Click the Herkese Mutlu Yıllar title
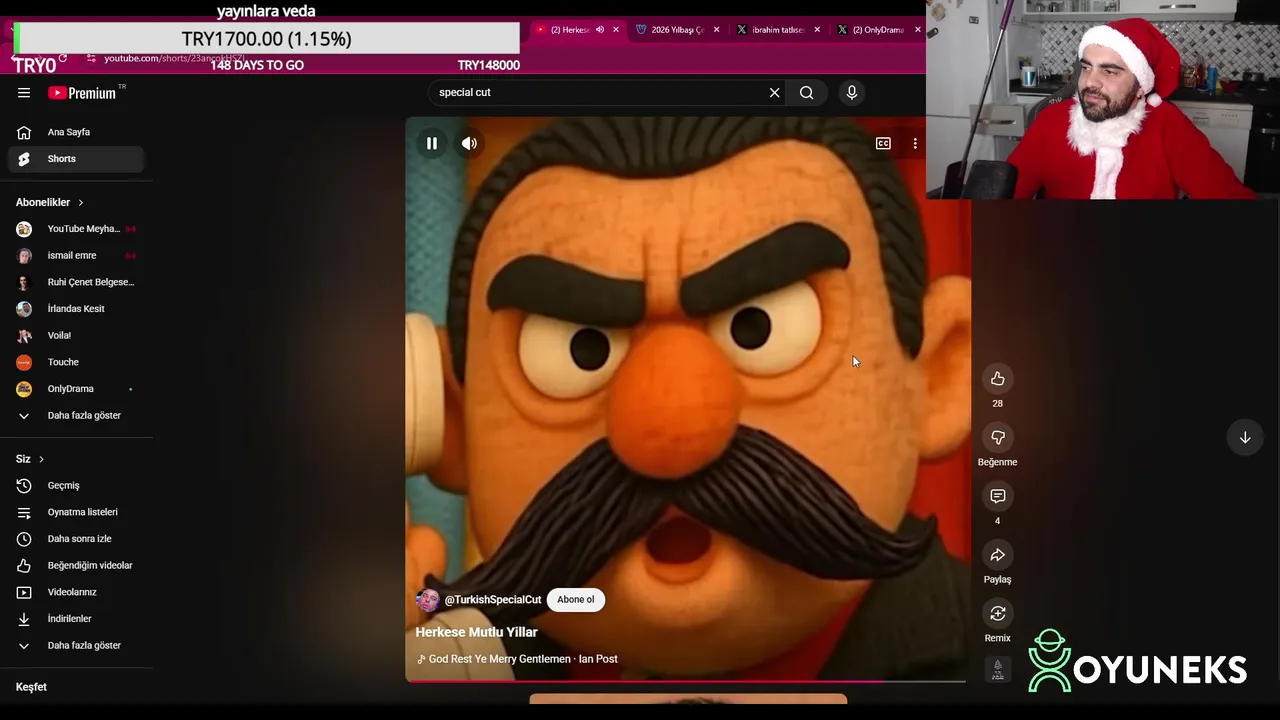Viewport: 1280px width, 720px height. coord(476,632)
